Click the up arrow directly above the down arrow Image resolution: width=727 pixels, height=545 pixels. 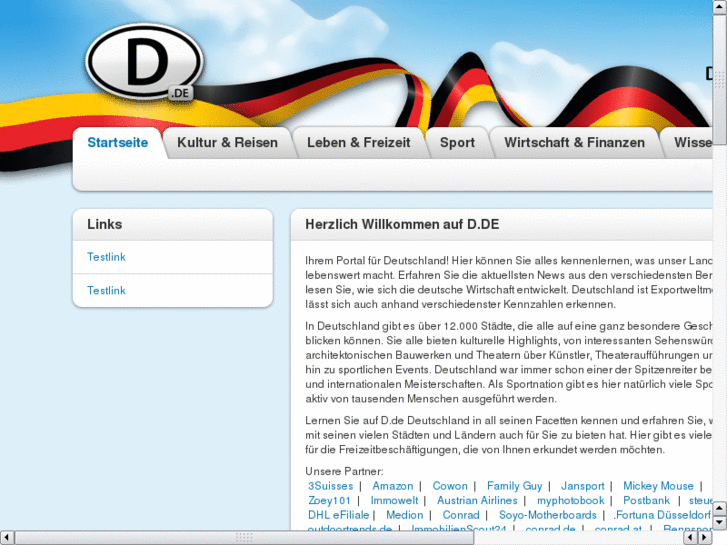(720, 508)
